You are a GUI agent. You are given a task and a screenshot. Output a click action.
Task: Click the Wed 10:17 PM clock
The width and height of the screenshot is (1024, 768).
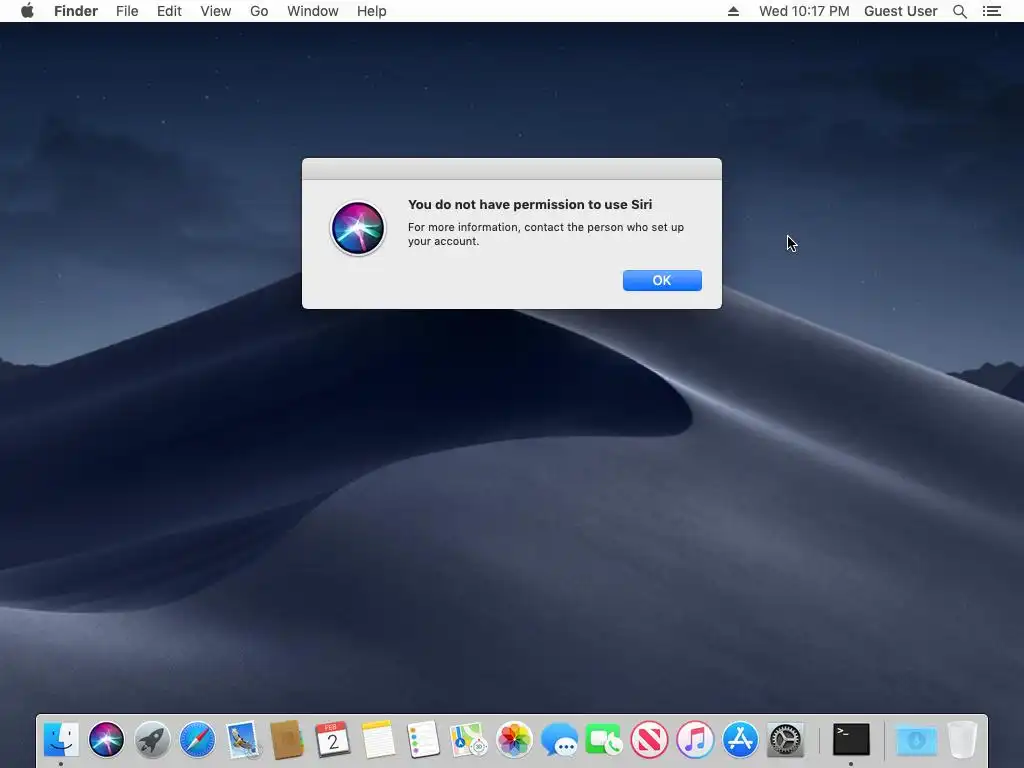(804, 11)
